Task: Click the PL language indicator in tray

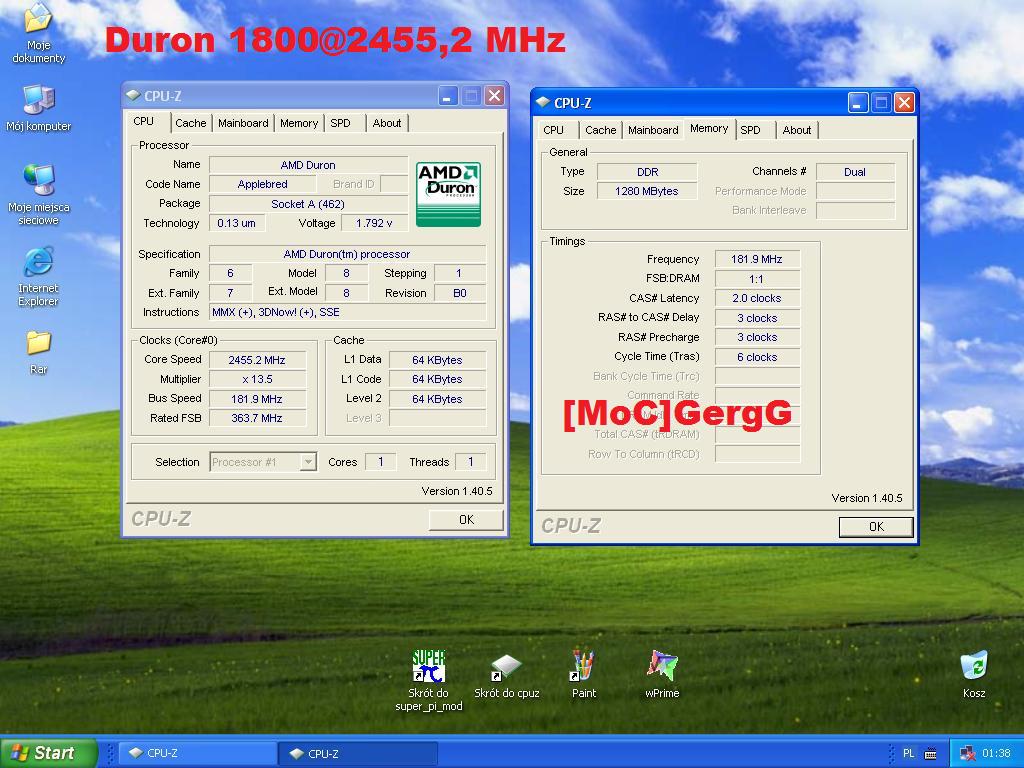Action: tap(908, 753)
